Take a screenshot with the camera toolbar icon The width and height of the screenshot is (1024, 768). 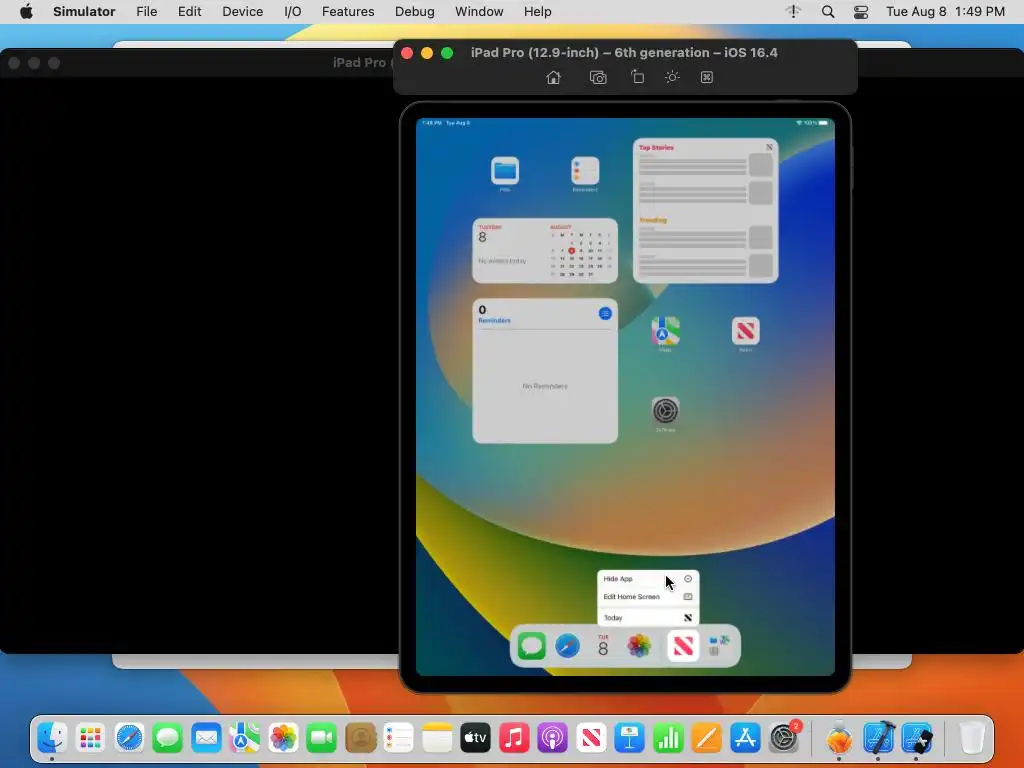598,78
